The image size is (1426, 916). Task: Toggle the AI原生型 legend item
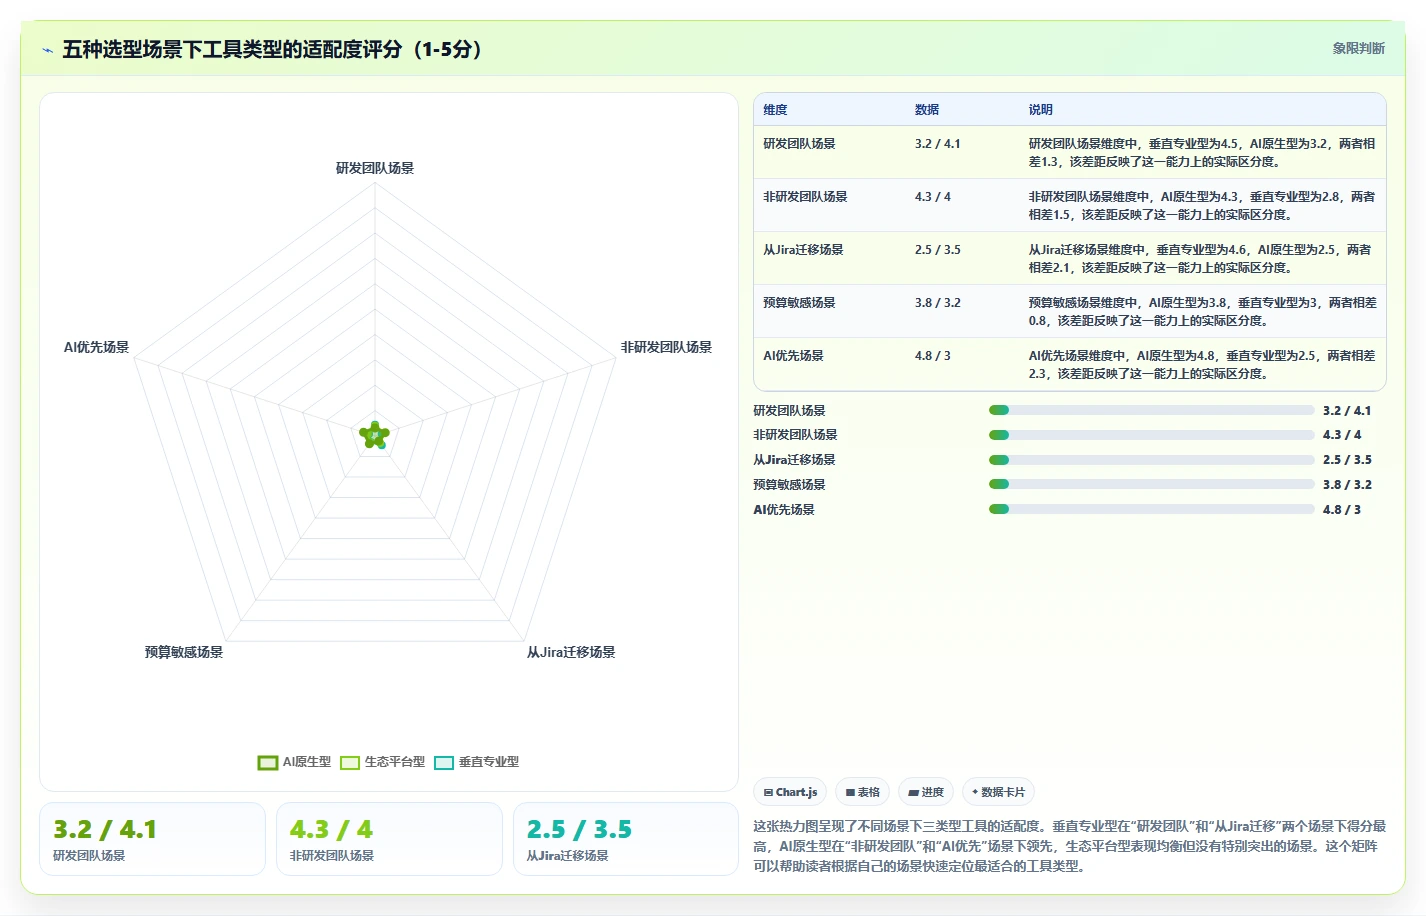[x=294, y=762]
